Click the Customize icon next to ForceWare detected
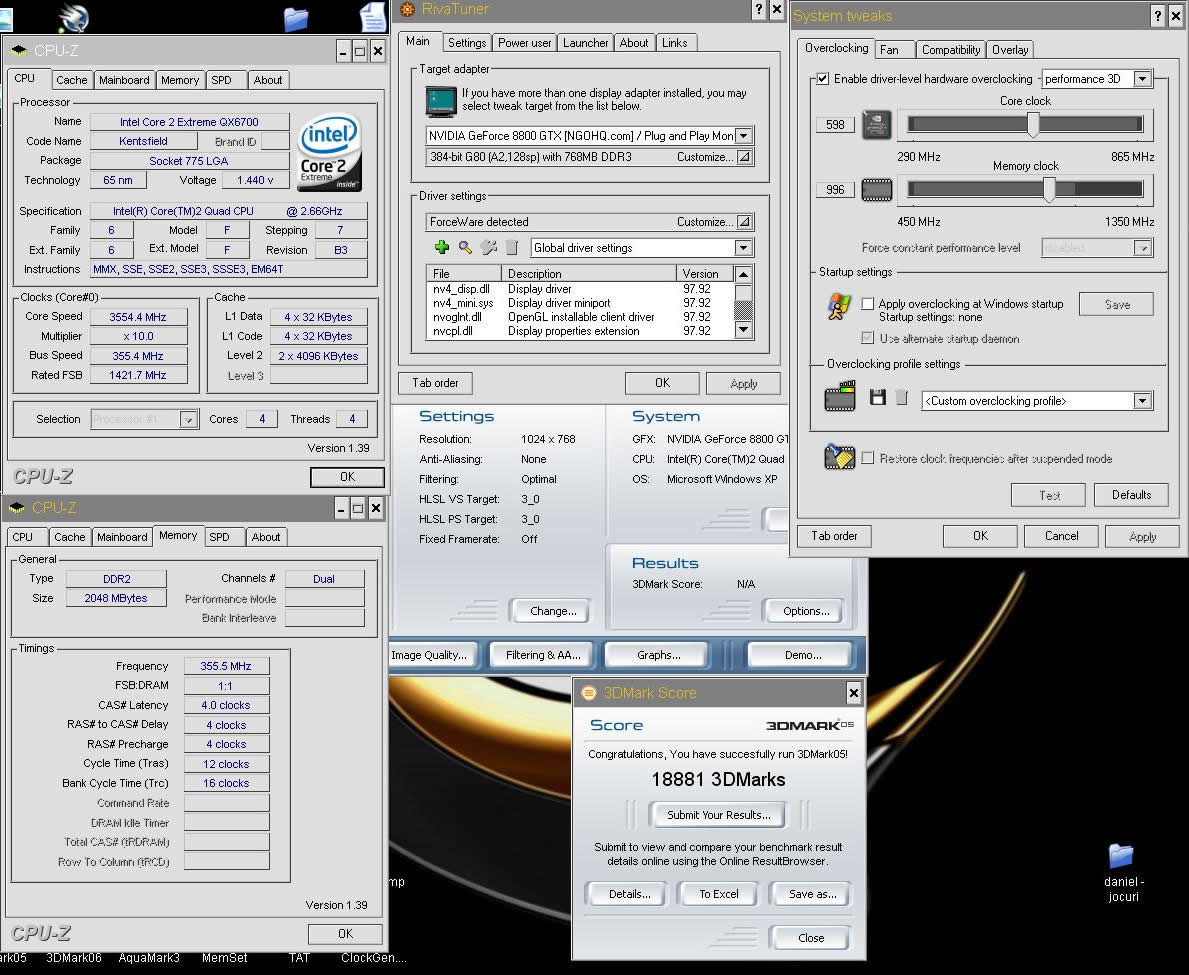The image size is (1189, 975). (x=744, y=222)
